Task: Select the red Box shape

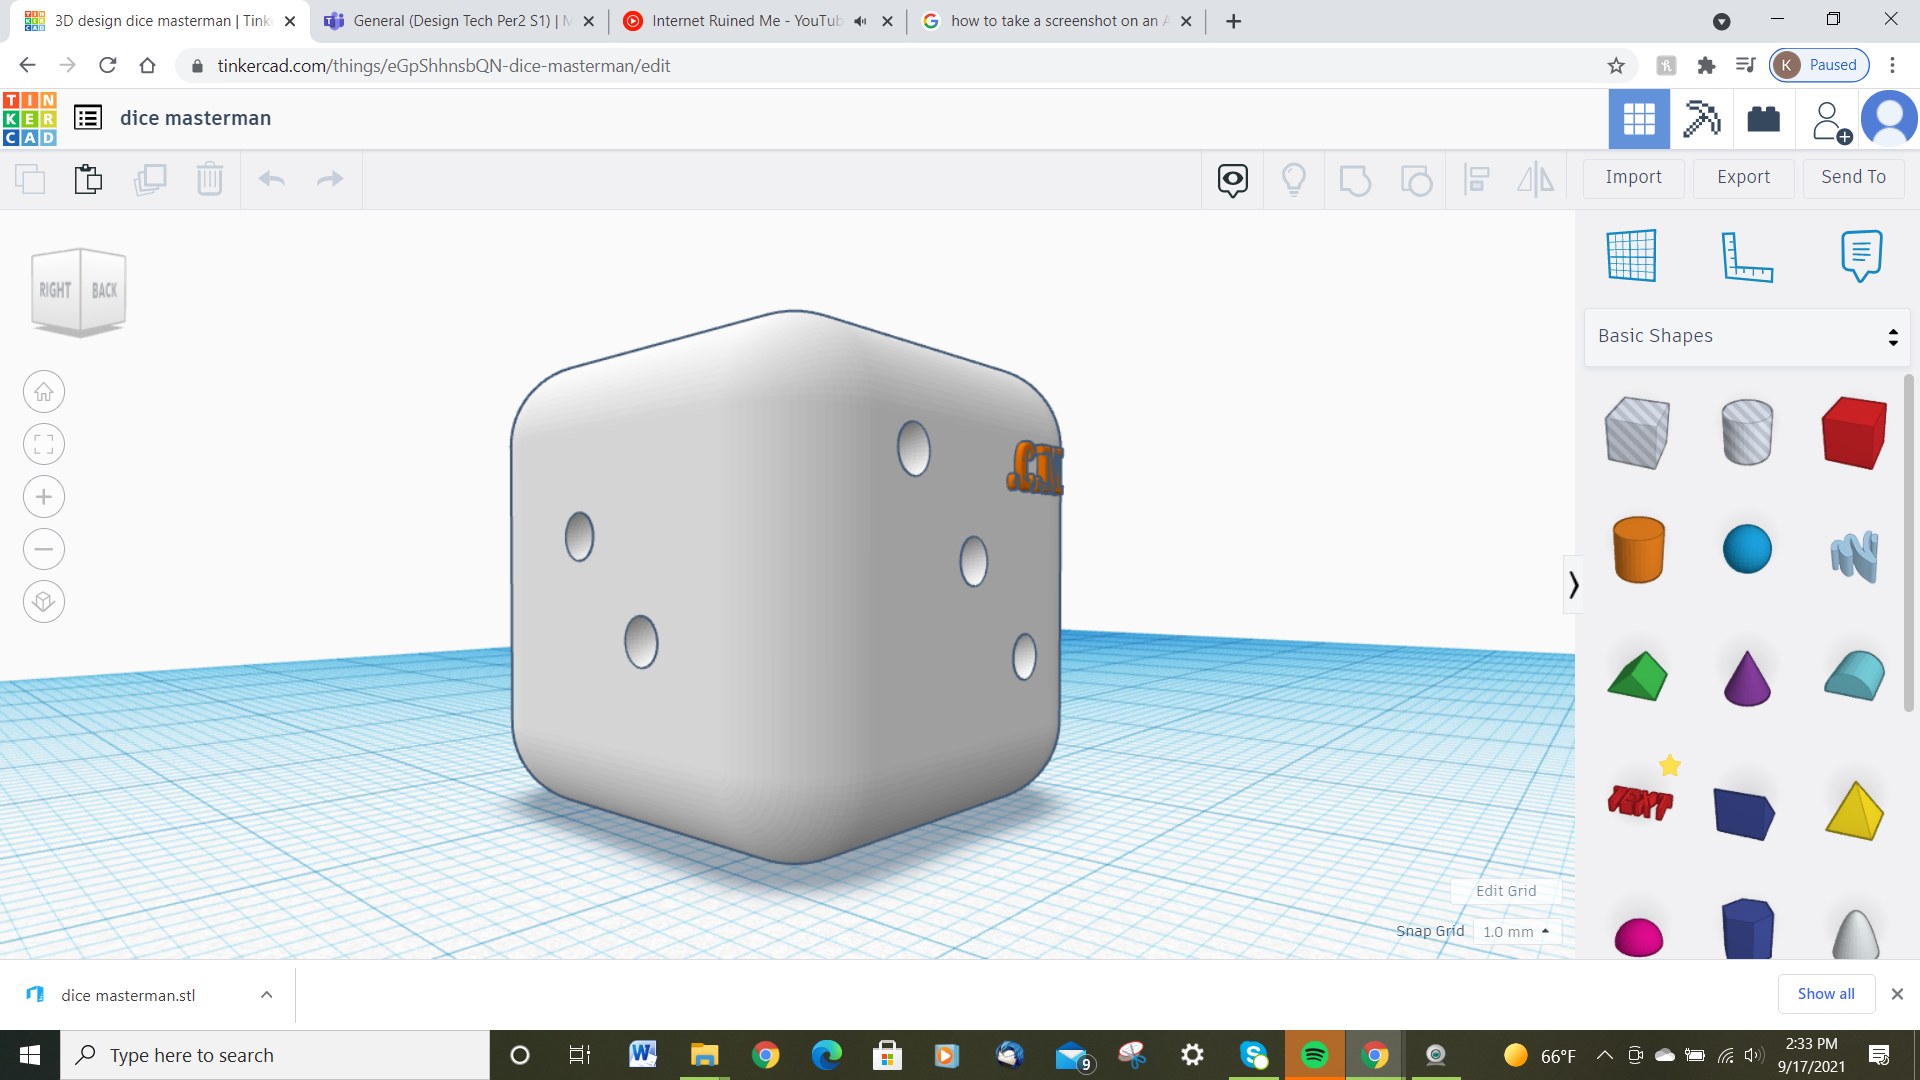Action: [1854, 432]
